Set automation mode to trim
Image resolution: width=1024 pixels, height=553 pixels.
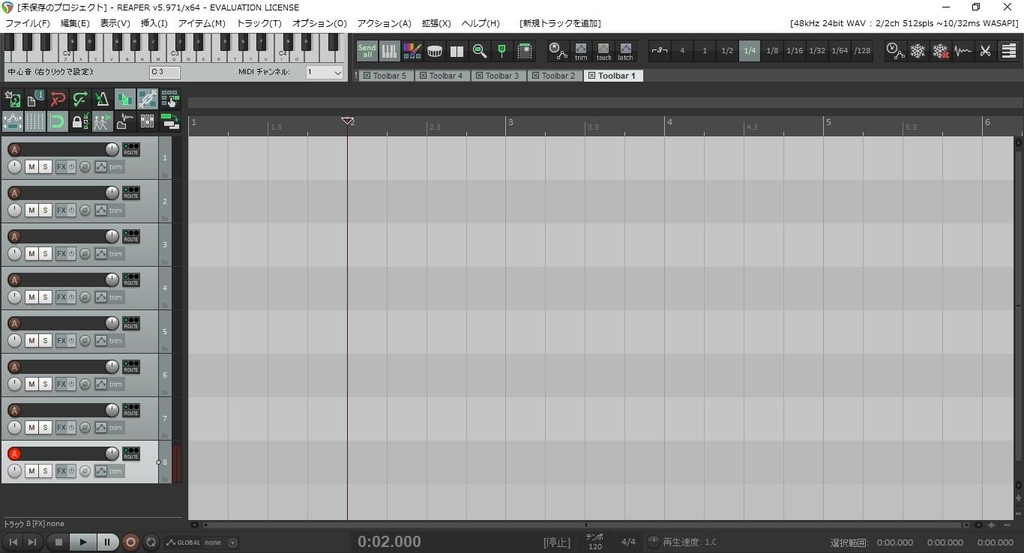click(581, 51)
